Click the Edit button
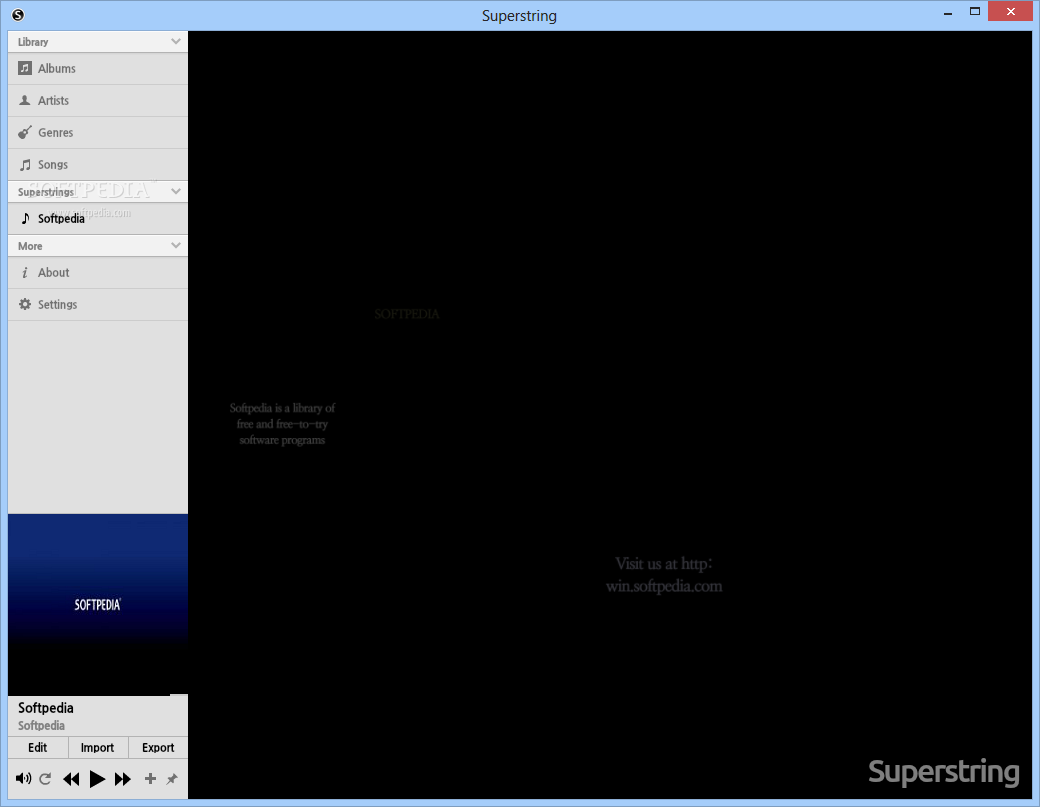The height and width of the screenshot is (807, 1040). click(x=38, y=747)
